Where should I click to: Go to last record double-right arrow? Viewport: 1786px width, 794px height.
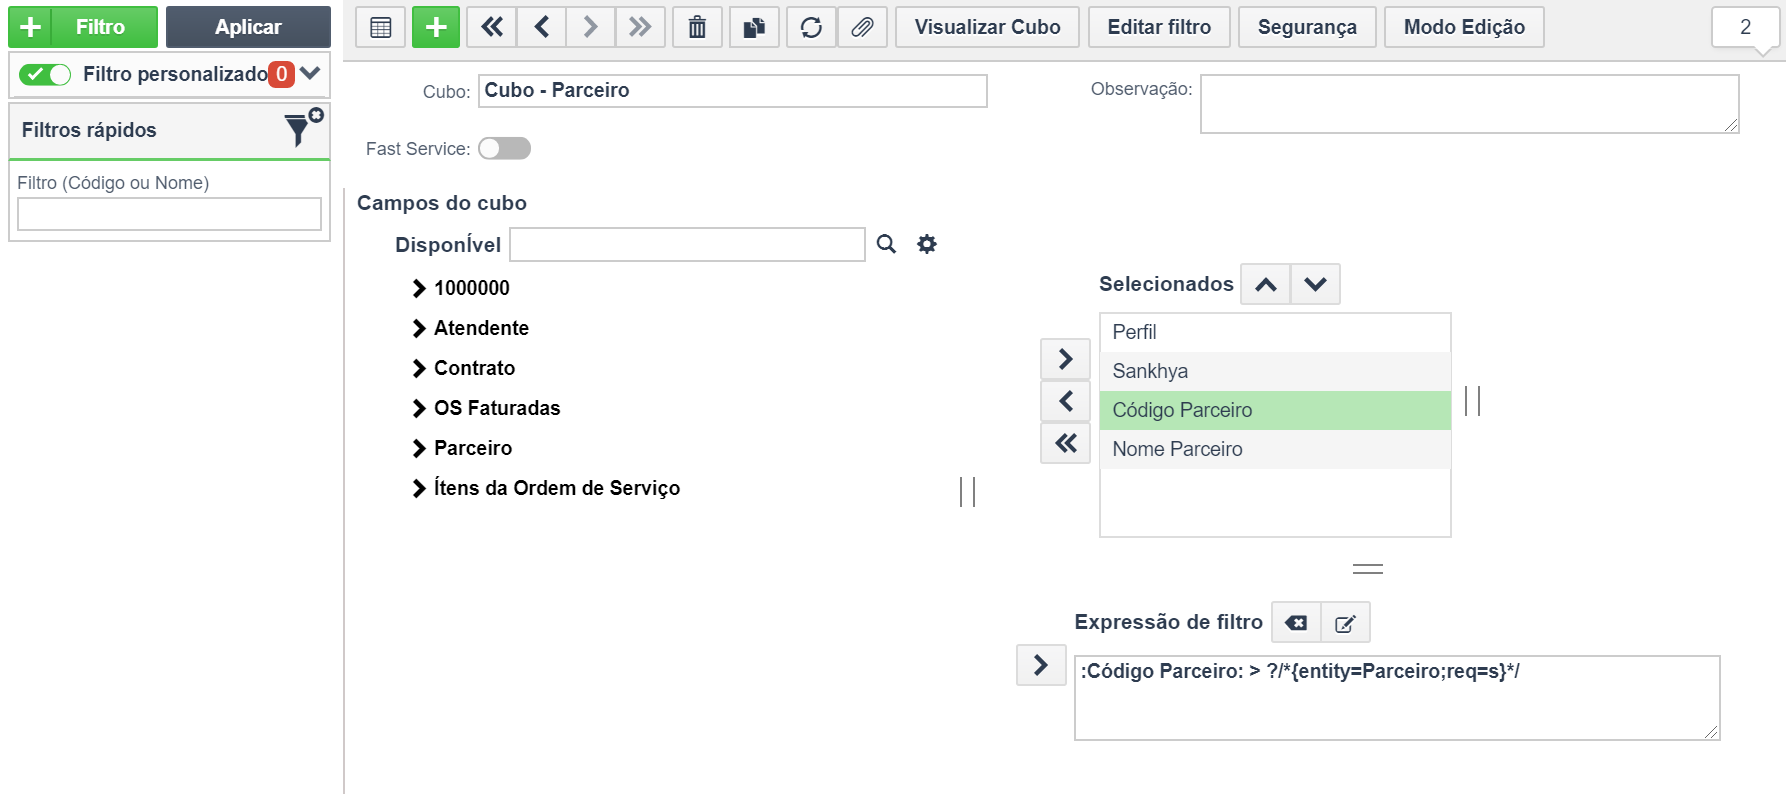pos(640,27)
